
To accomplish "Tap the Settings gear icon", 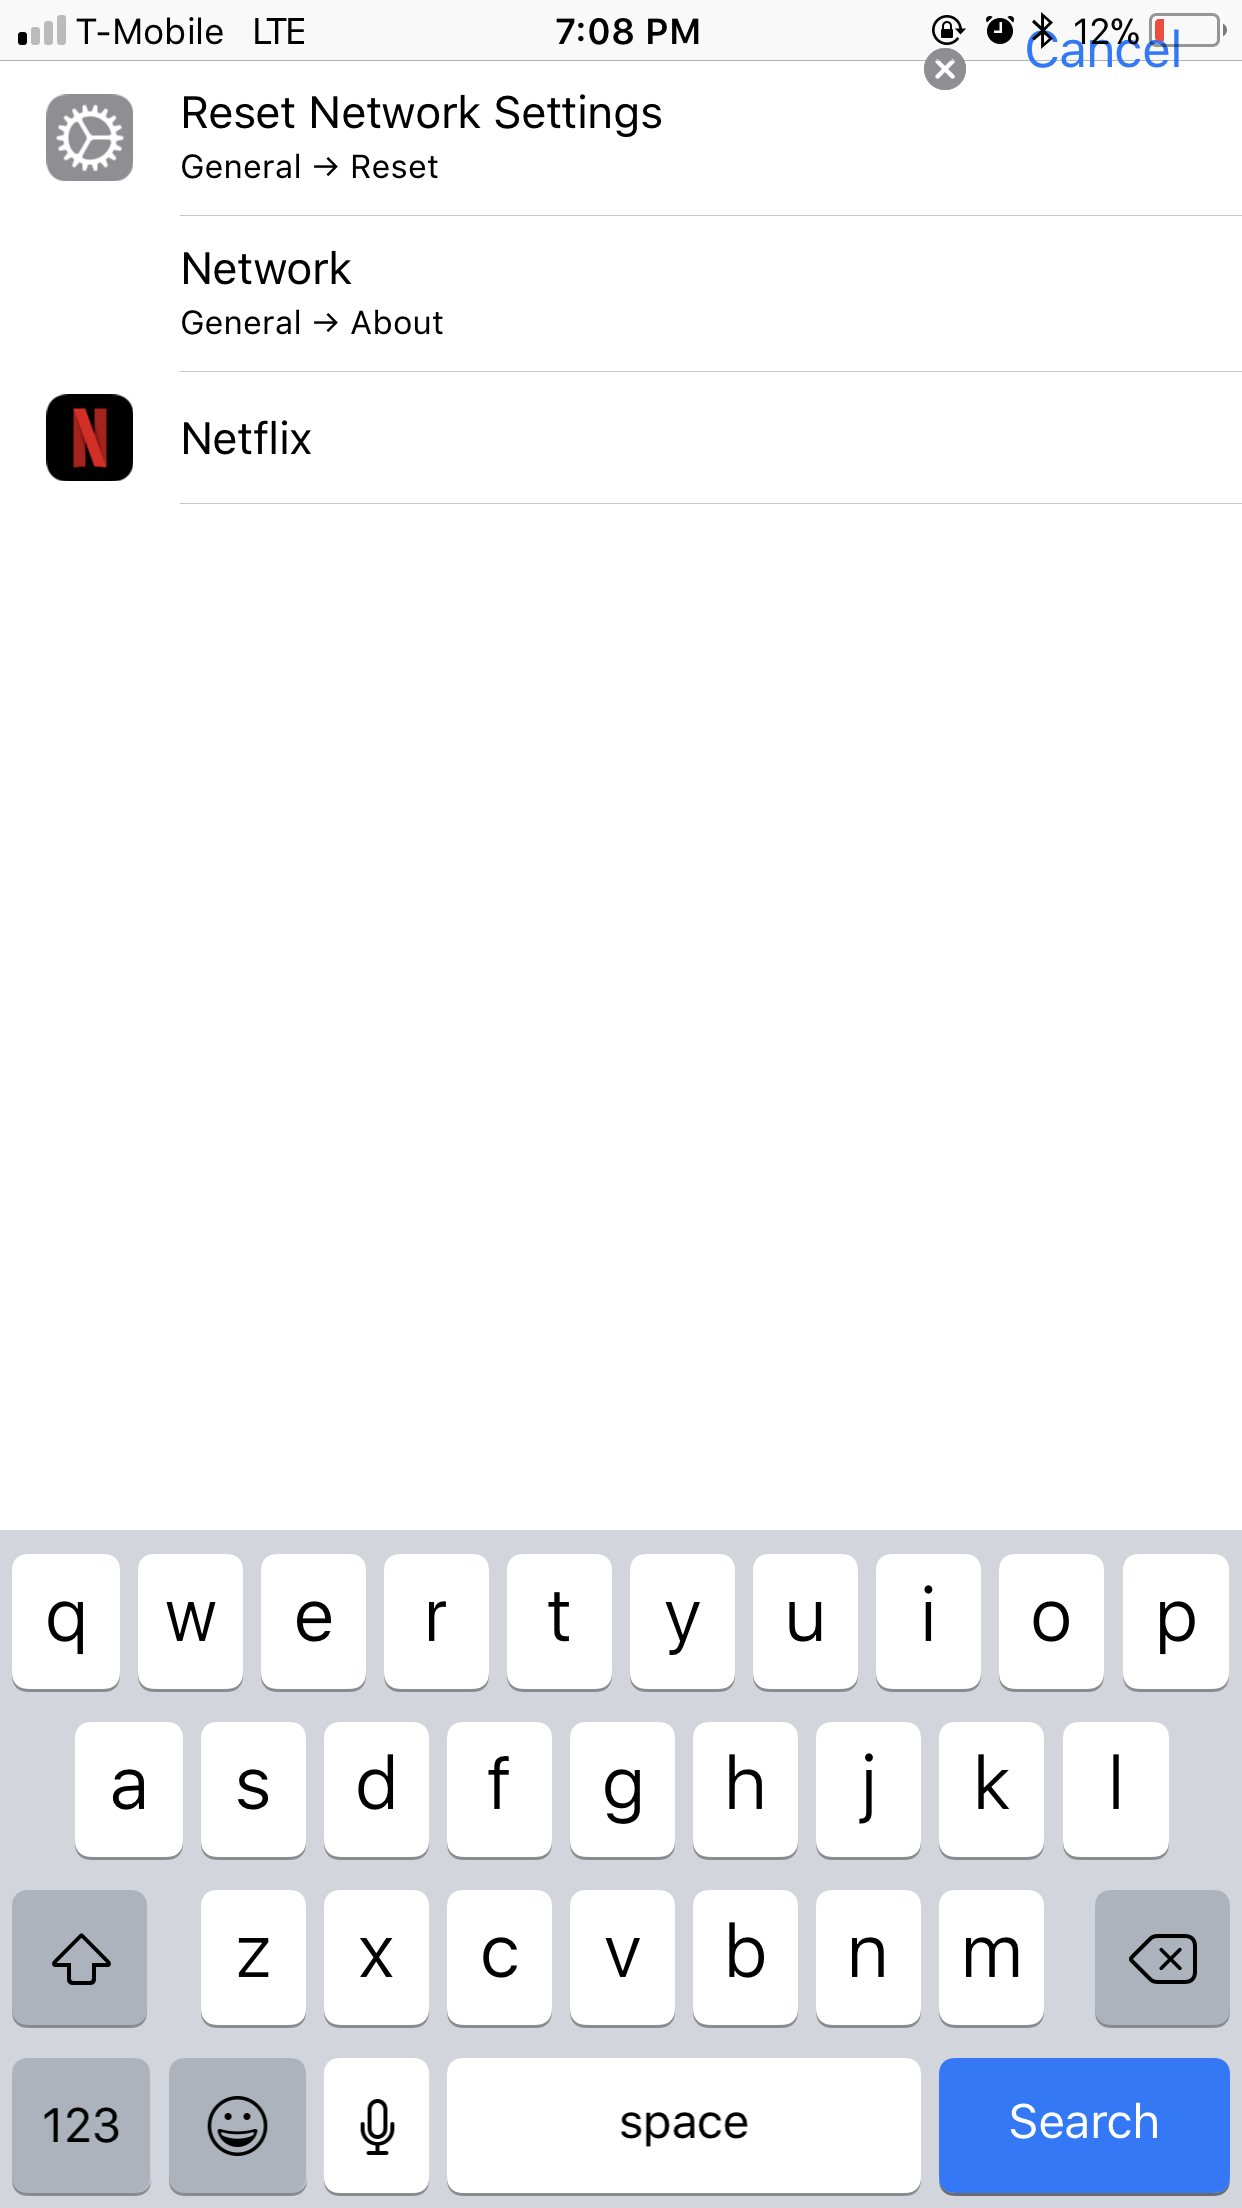I will click(90, 138).
